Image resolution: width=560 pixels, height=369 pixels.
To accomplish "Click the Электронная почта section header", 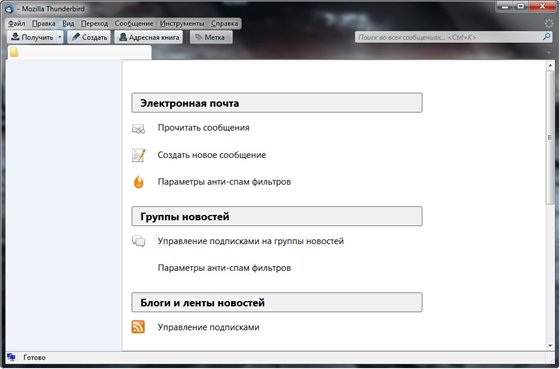I will pyautogui.click(x=277, y=103).
